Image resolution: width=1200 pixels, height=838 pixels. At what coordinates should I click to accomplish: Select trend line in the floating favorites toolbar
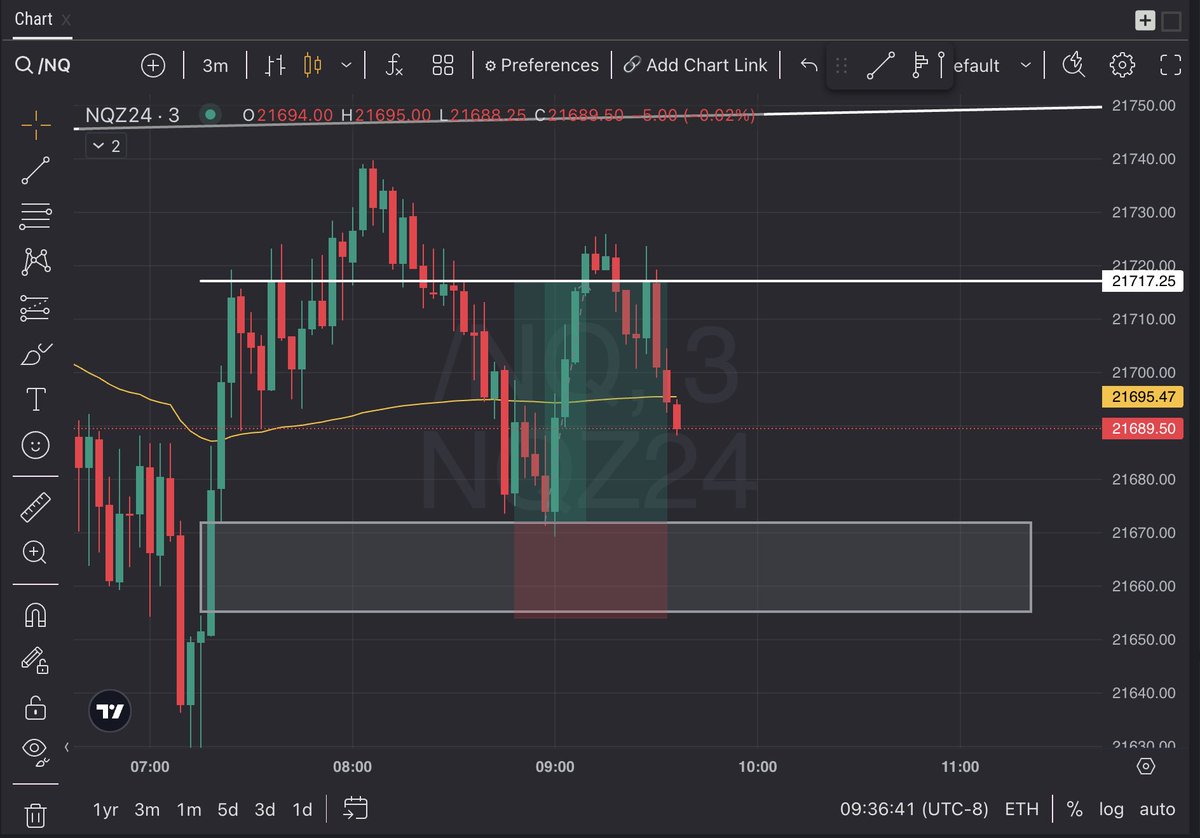click(x=881, y=66)
